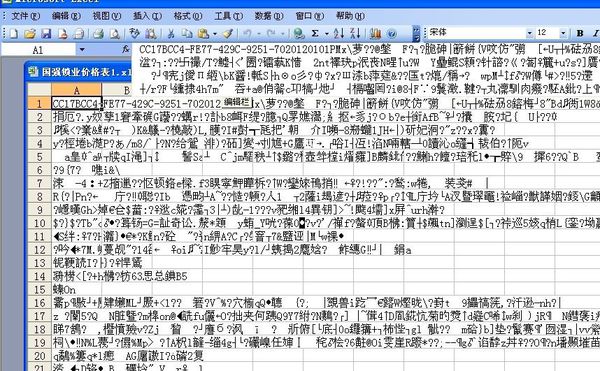Open the 数据 (Data) menu

269,16
